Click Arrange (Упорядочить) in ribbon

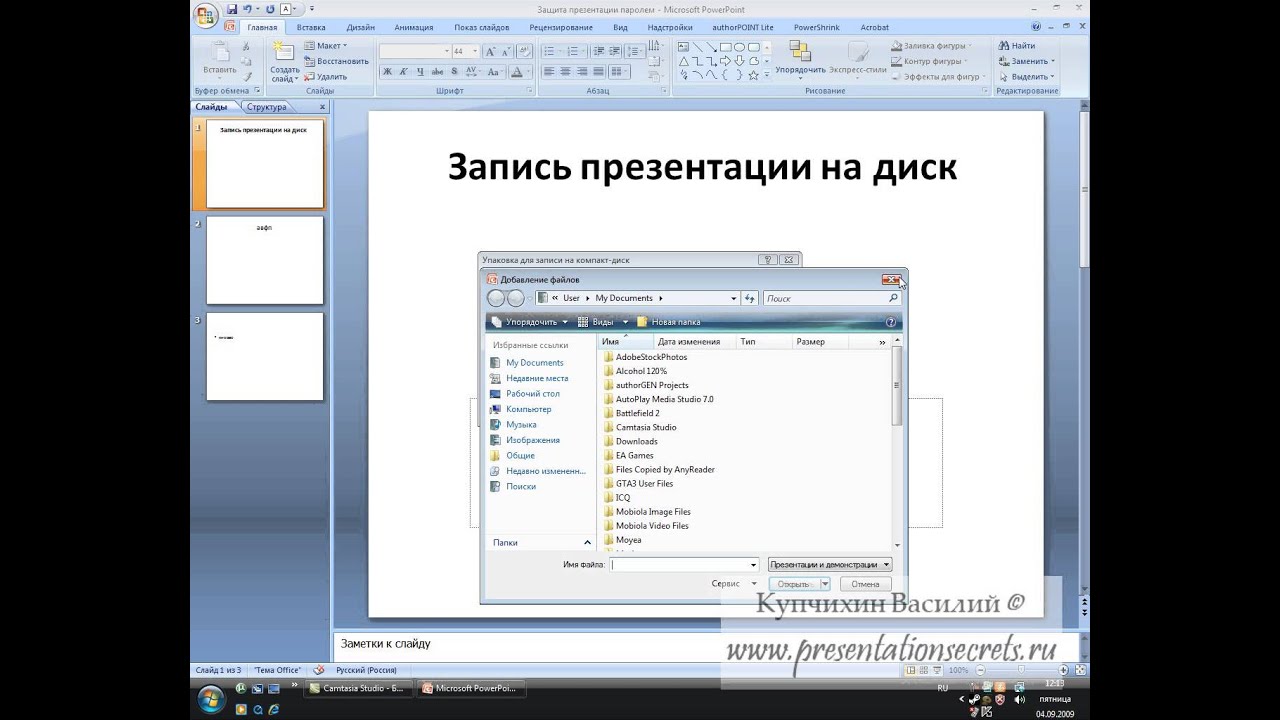pyautogui.click(x=800, y=59)
